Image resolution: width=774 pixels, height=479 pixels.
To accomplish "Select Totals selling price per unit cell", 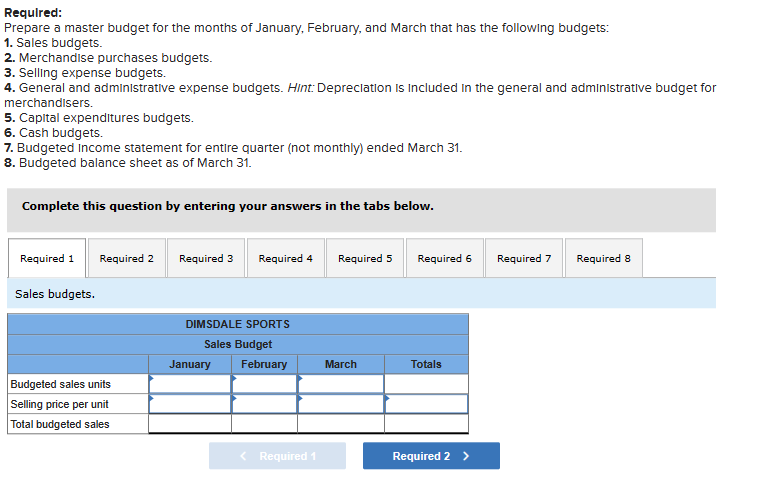I will tap(426, 404).
